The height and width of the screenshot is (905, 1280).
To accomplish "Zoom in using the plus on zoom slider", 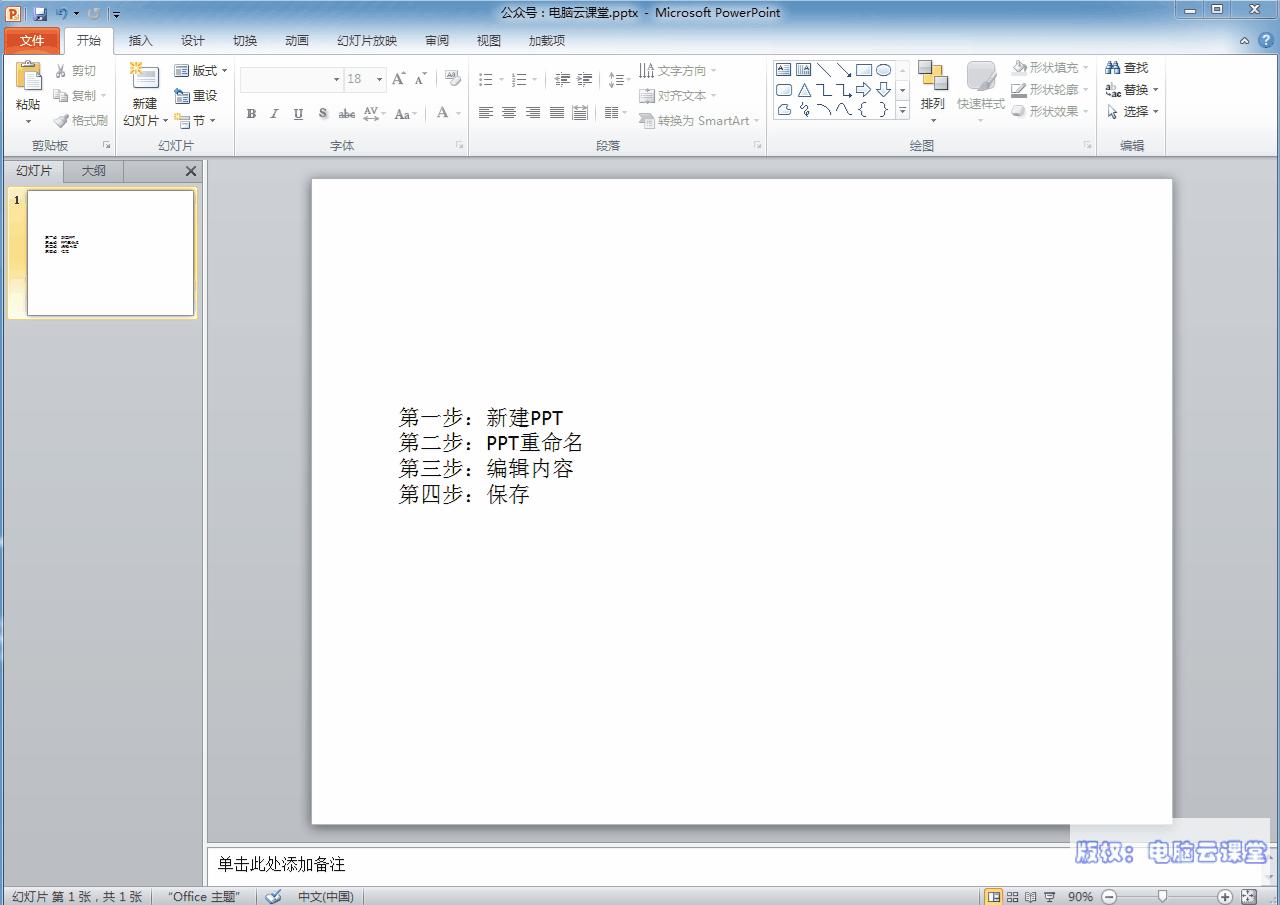I will (x=1222, y=897).
